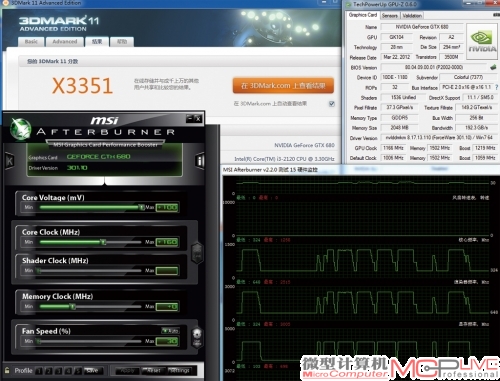This screenshot has width=500, height=381.
Task: Click the Profile lock icon in Afterburner
Action: pos(7,370)
